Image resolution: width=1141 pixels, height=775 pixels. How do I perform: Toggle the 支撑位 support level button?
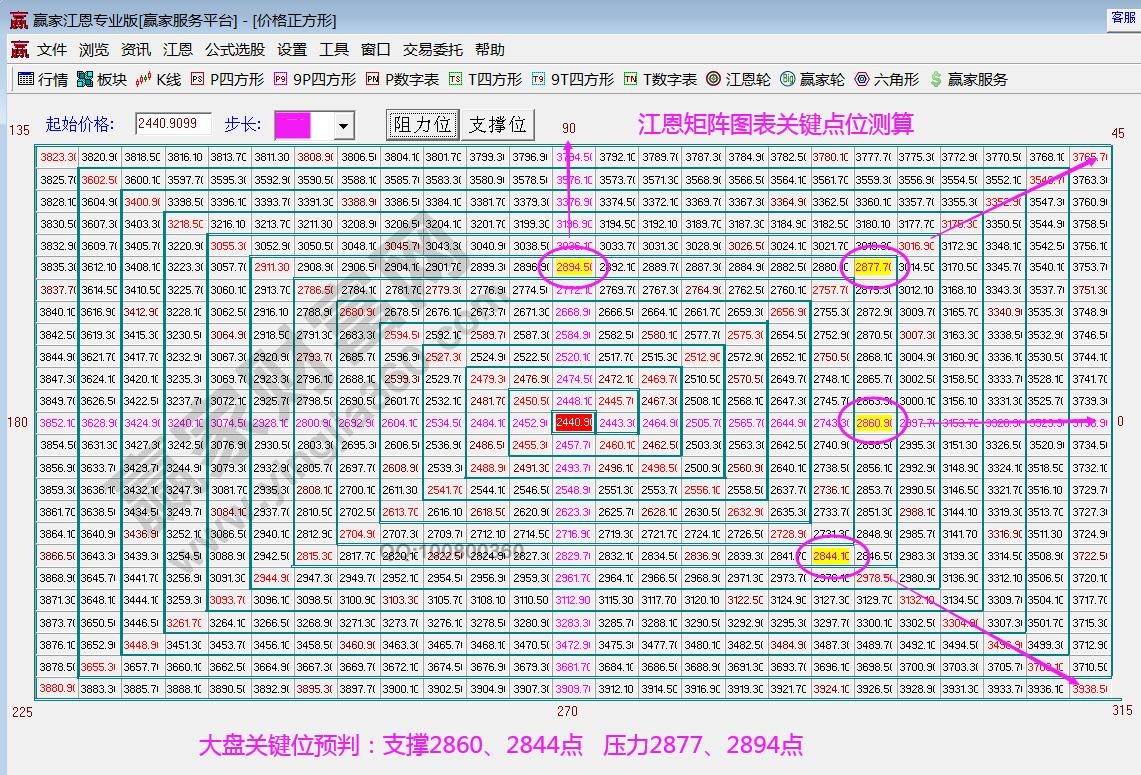(x=497, y=125)
